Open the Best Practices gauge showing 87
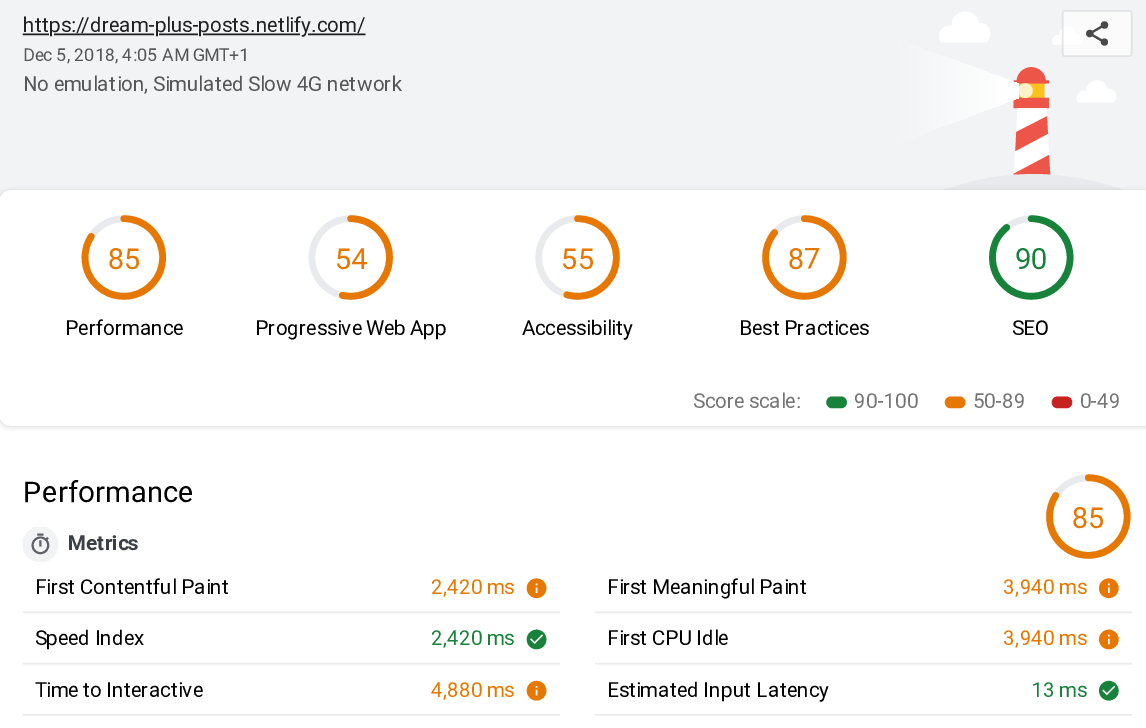This screenshot has height=728, width=1146. (804, 259)
